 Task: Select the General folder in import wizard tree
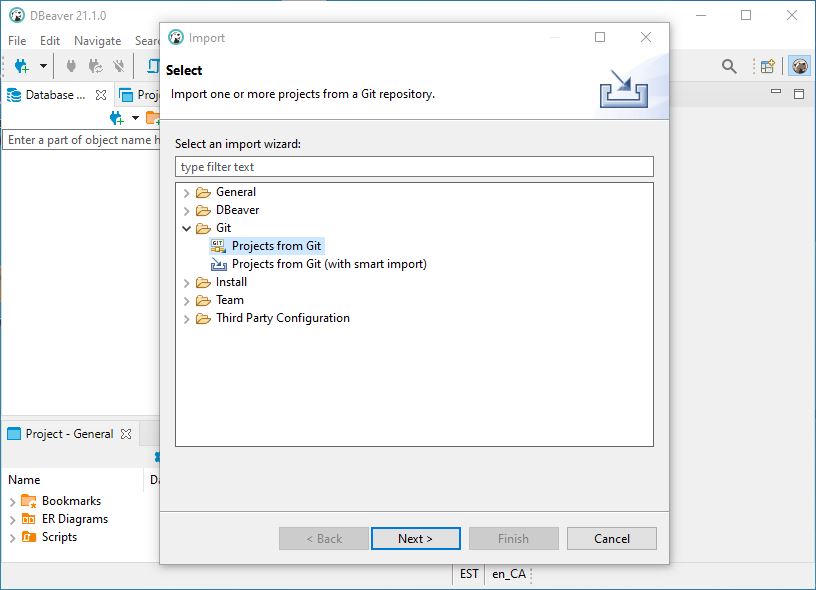(236, 192)
